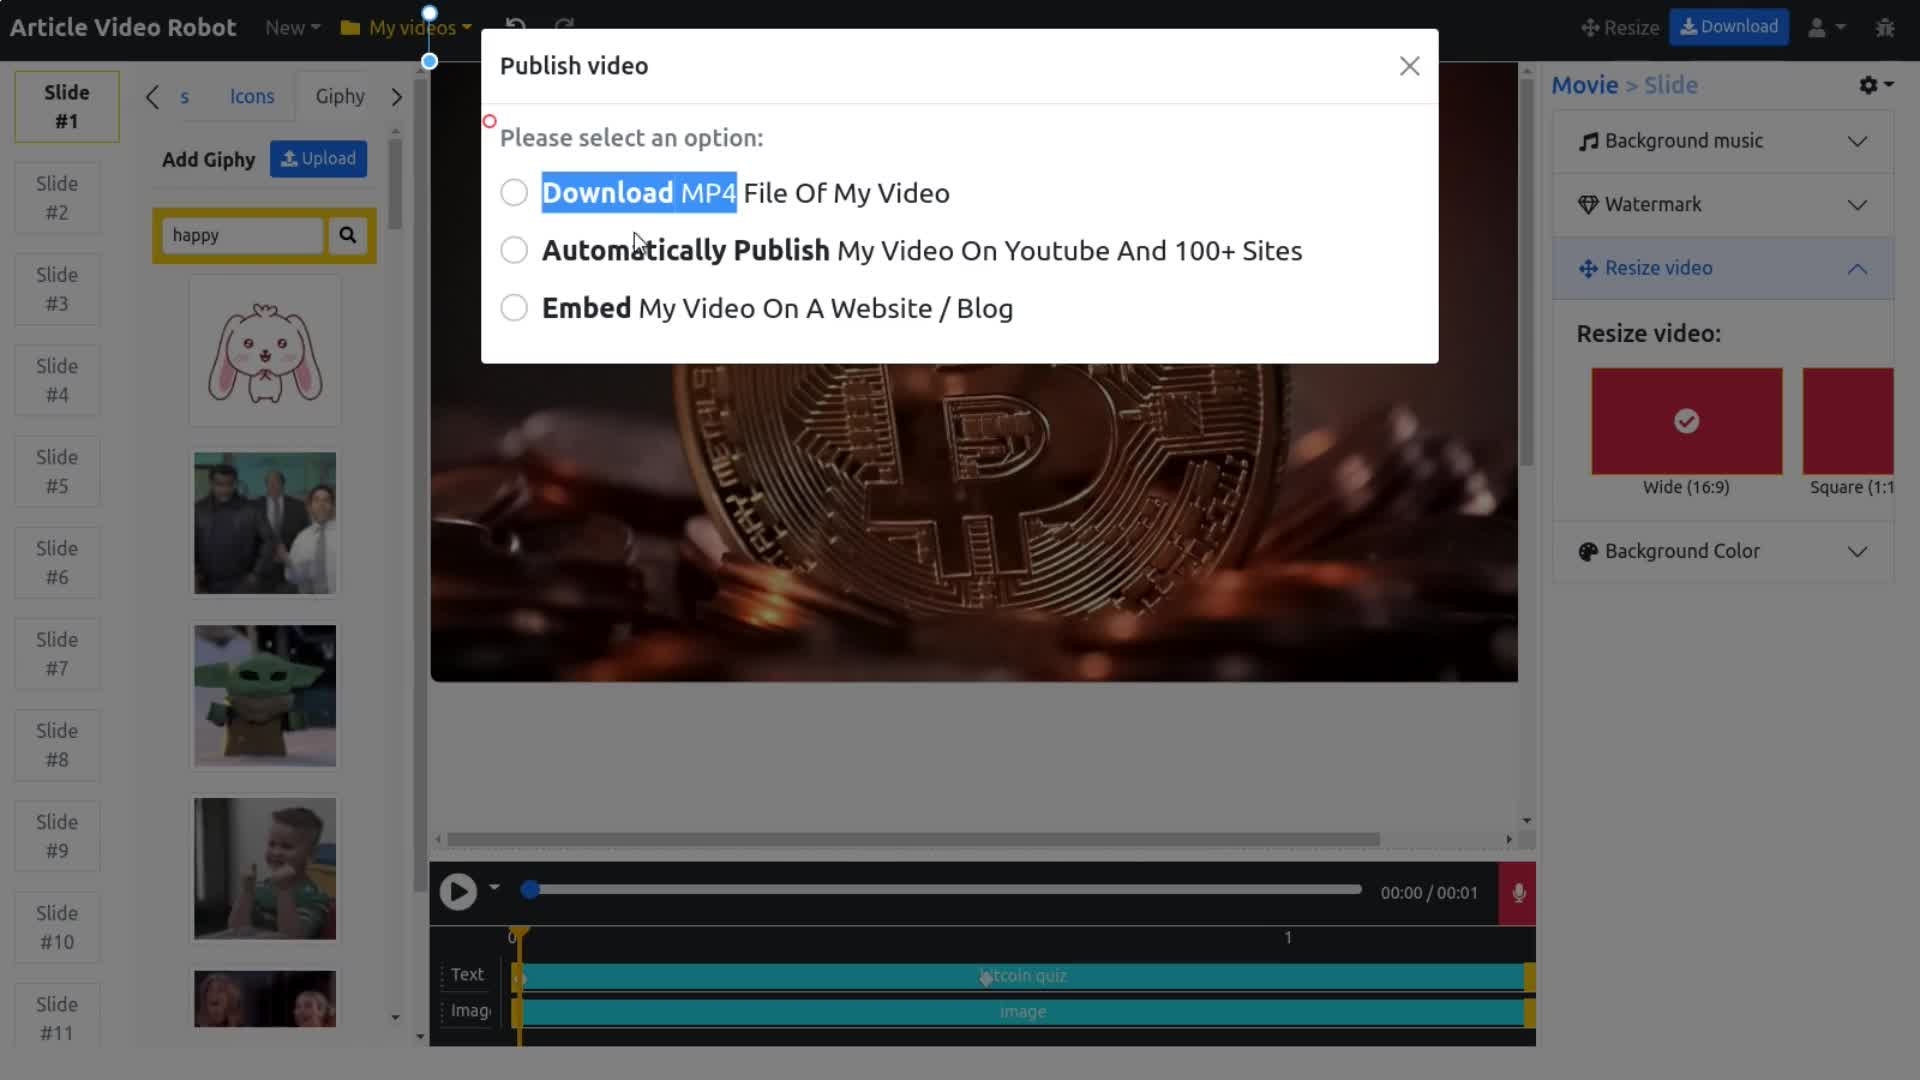The width and height of the screenshot is (1920, 1080).
Task: Click the Resize video panel icon
Action: (1588, 268)
